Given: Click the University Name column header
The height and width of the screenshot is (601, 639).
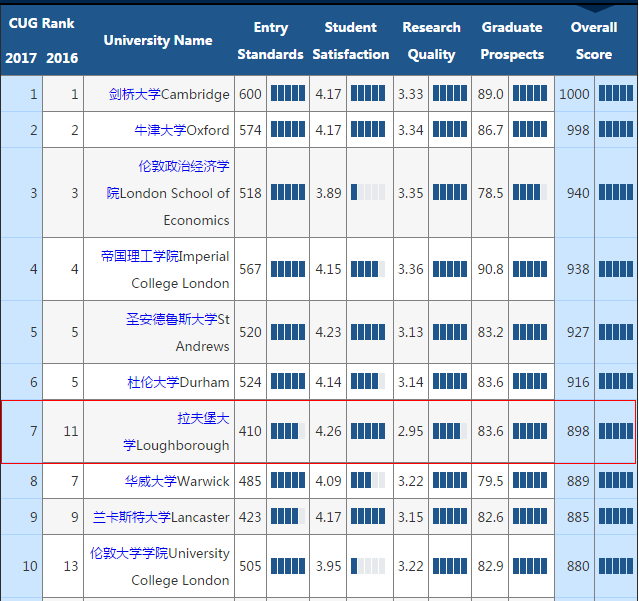Looking at the screenshot, I should (158, 40).
